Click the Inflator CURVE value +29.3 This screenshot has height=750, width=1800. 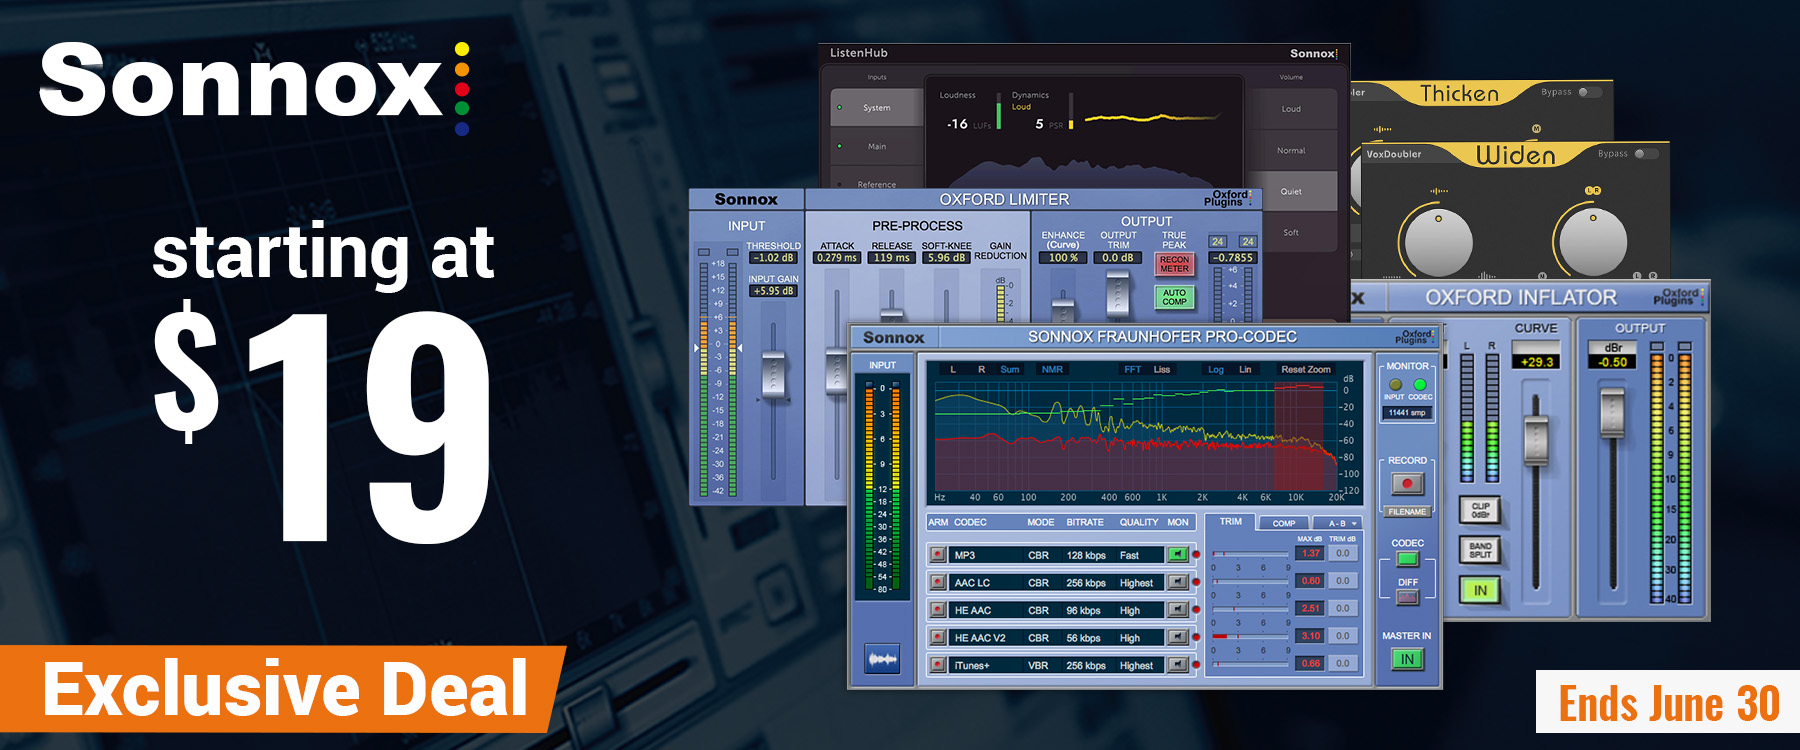coord(1536,362)
